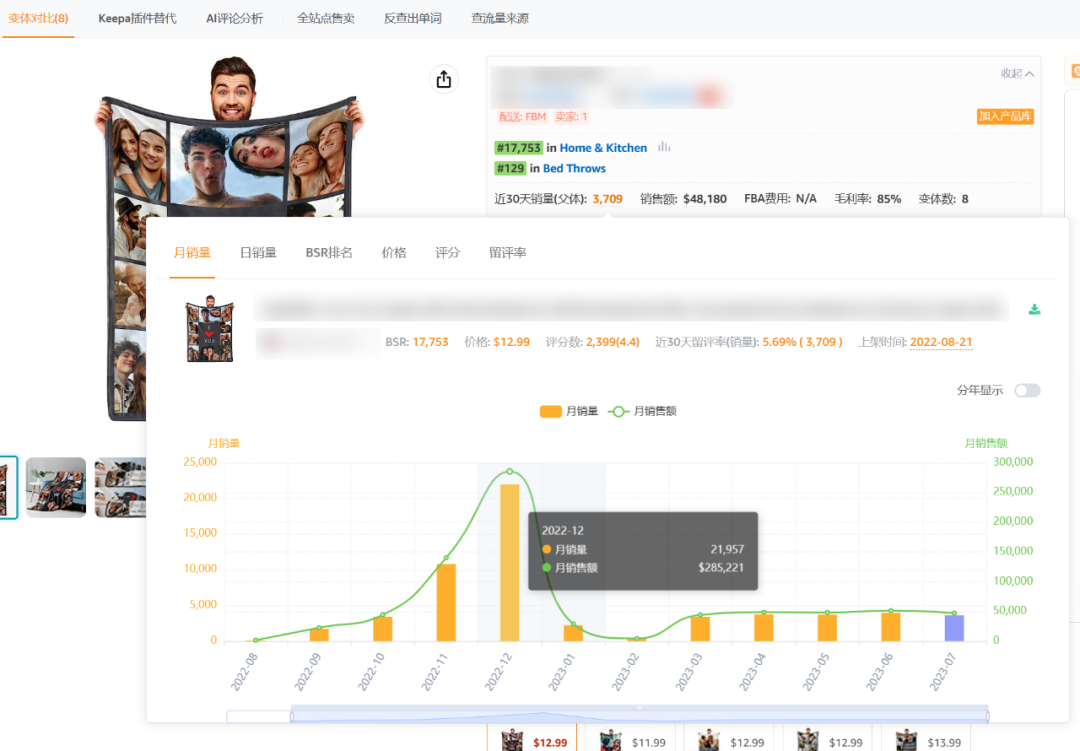Collapse panel using 收起 chevron
The image size is (1080, 751).
tap(1017, 74)
